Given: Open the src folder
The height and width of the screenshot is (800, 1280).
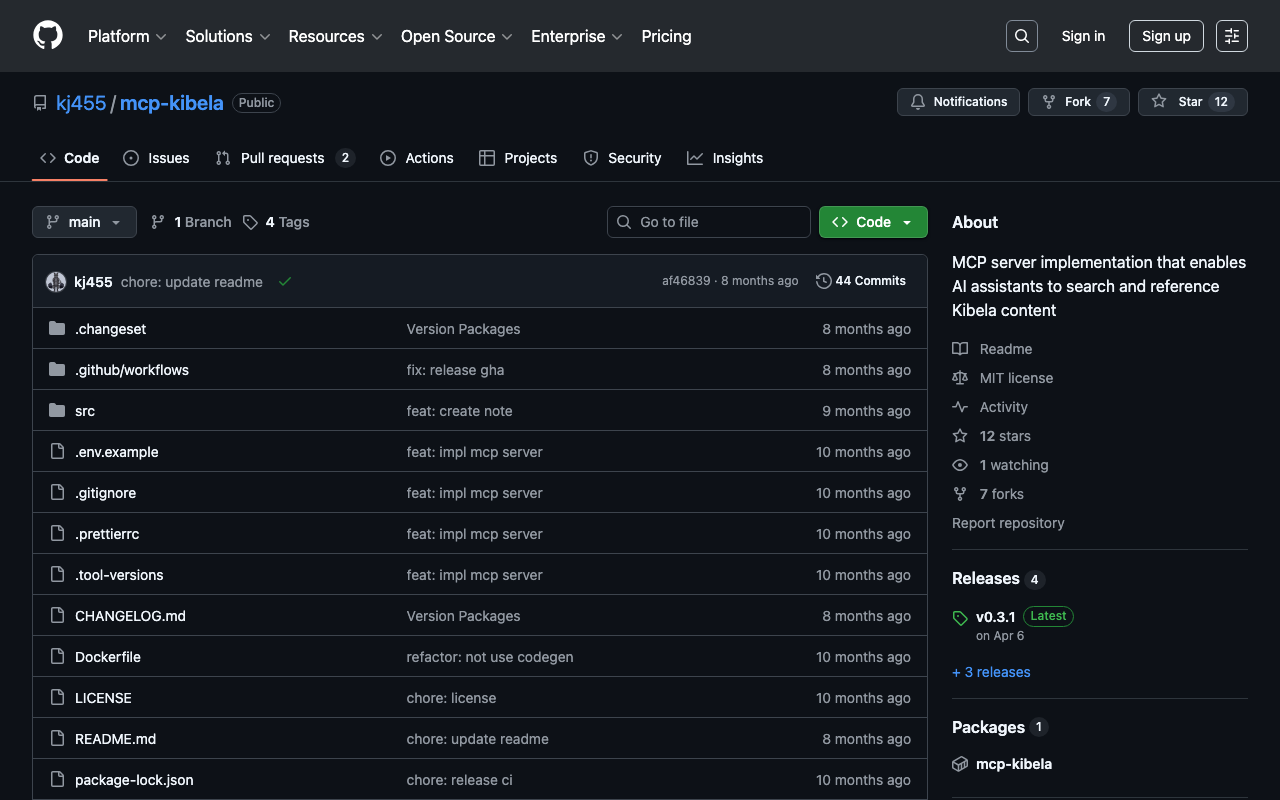Looking at the screenshot, I should (85, 411).
